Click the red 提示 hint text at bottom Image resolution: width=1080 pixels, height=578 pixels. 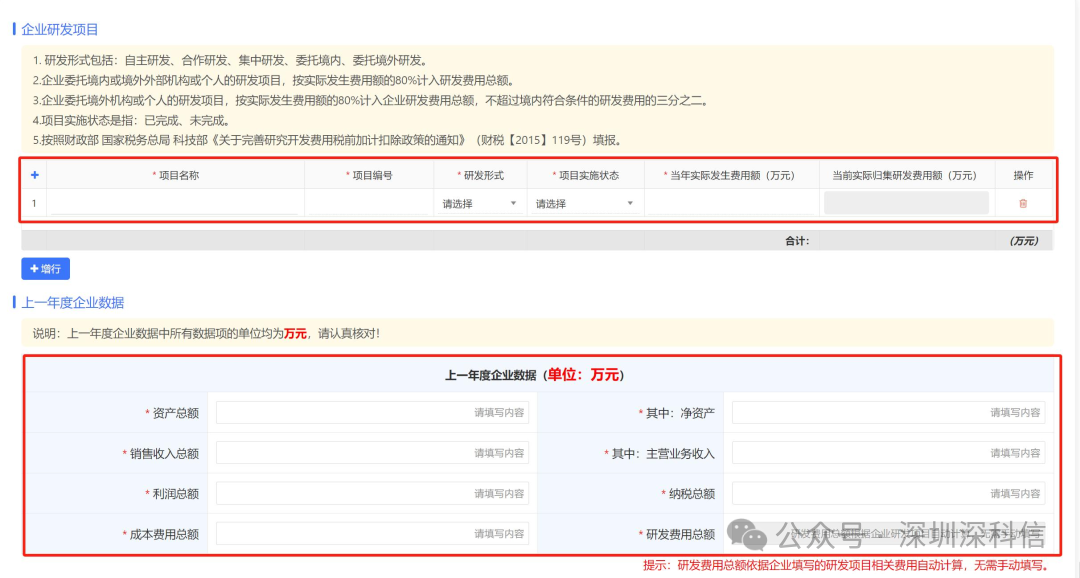pyautogui.click(x=846, y=565)
